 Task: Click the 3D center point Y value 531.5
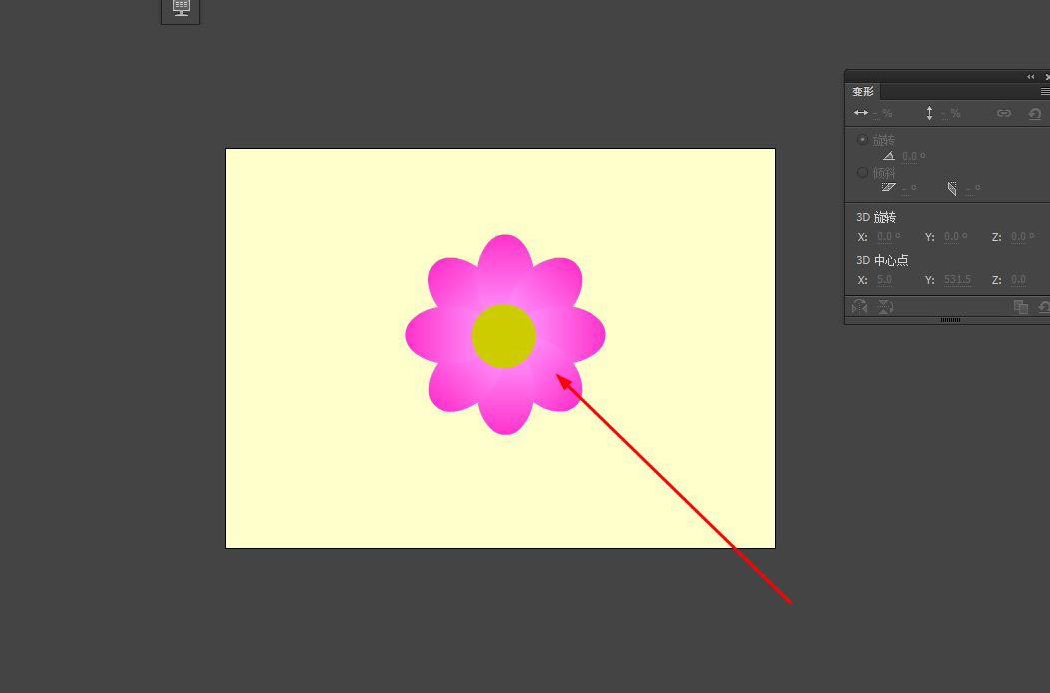957,279
